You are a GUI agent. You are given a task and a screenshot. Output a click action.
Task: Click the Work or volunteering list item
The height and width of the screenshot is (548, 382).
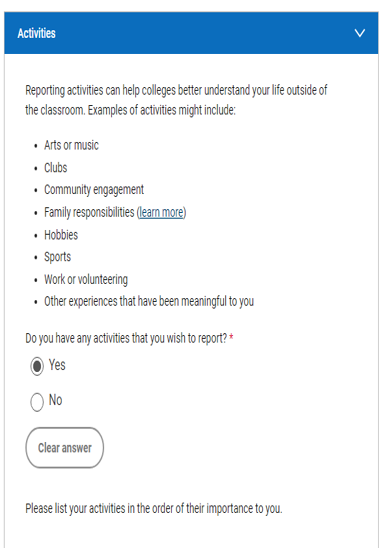click(86, 279)
